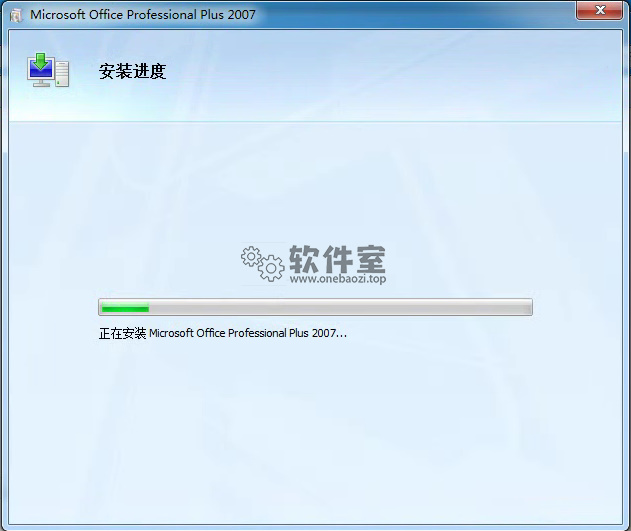Click the 室 character in the watermark logo
Viewport: 631px width, 531px height.
370,258
